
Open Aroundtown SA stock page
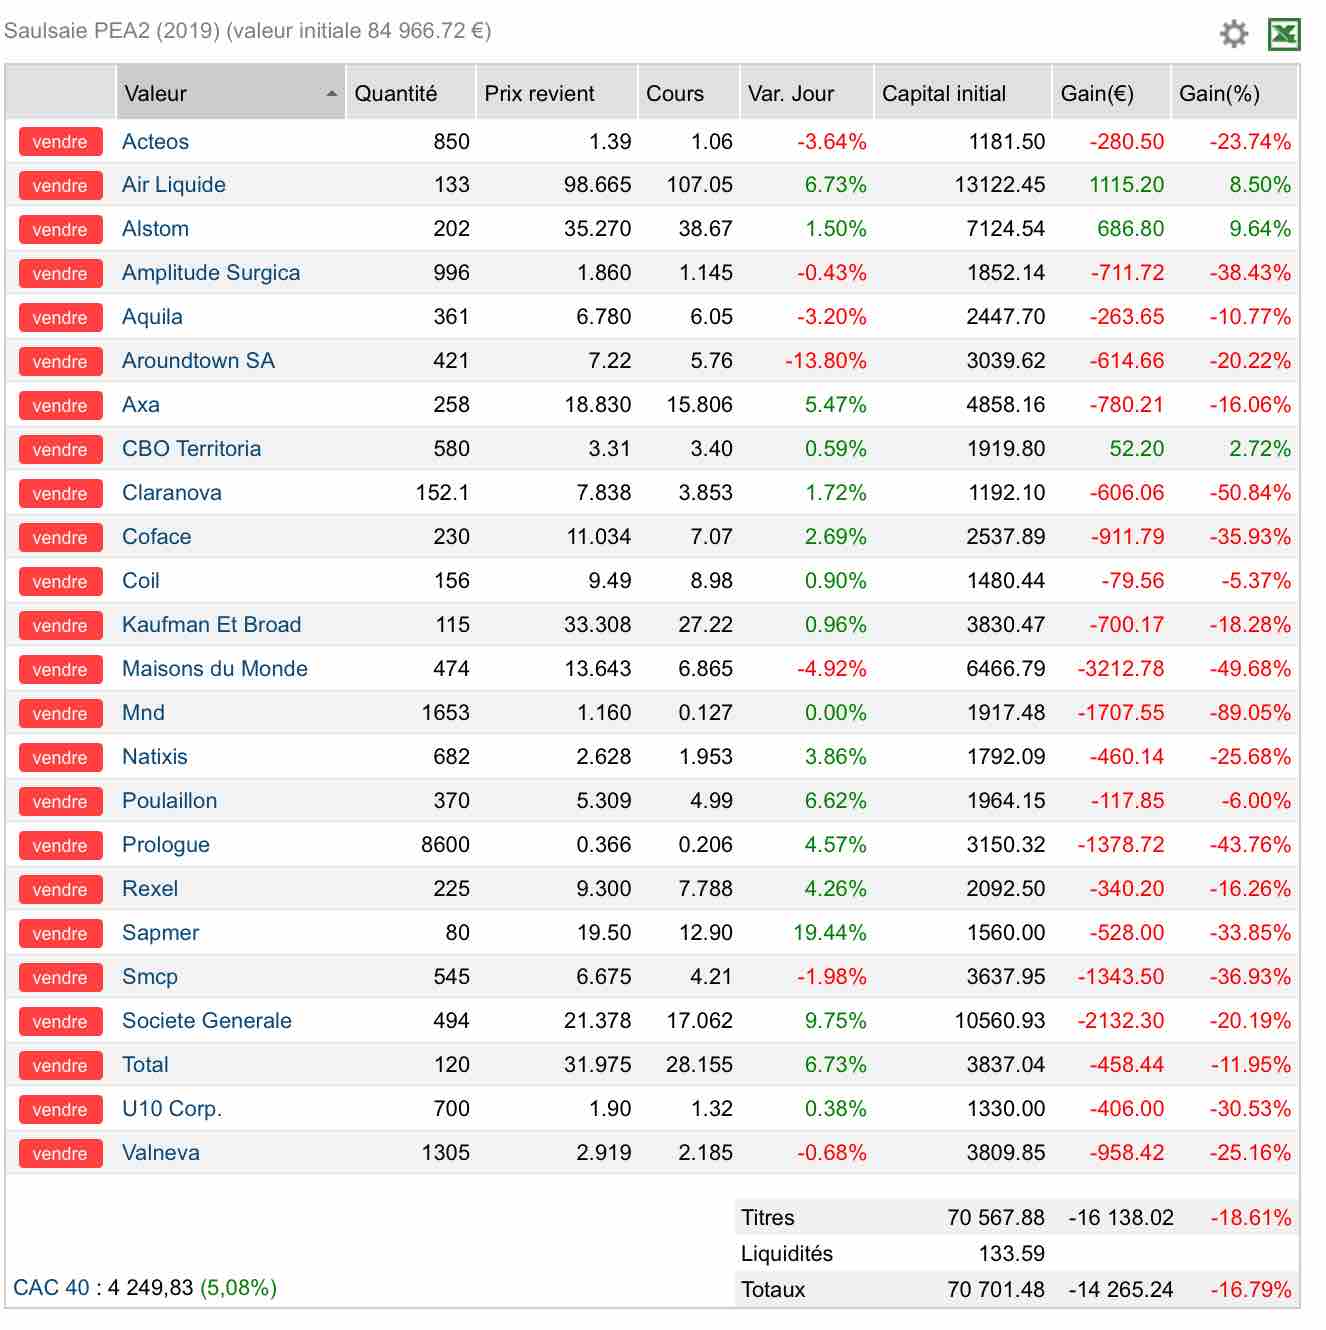[x=198, y=361]
